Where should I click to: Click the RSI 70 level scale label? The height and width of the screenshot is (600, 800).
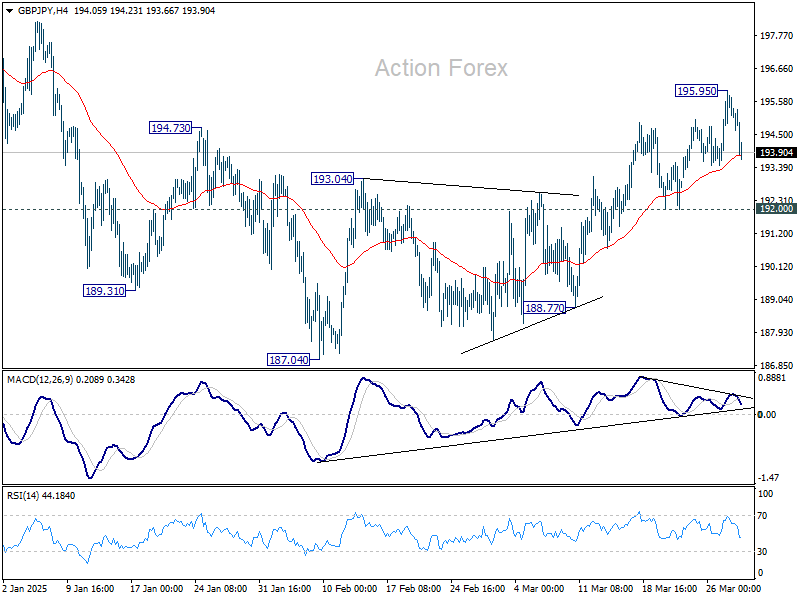coord(762,516)
